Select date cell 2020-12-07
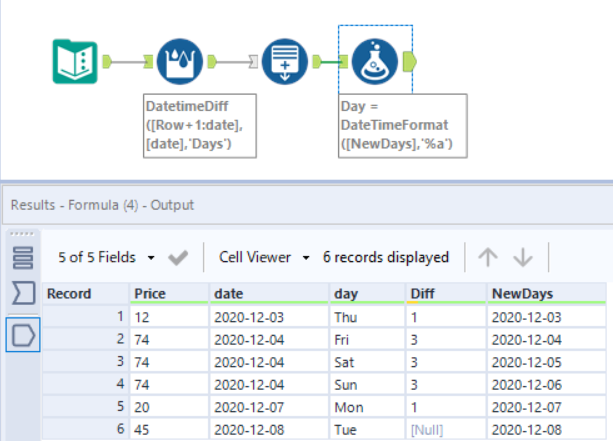Viewport: 613px width, 441px height. (269, 407)
